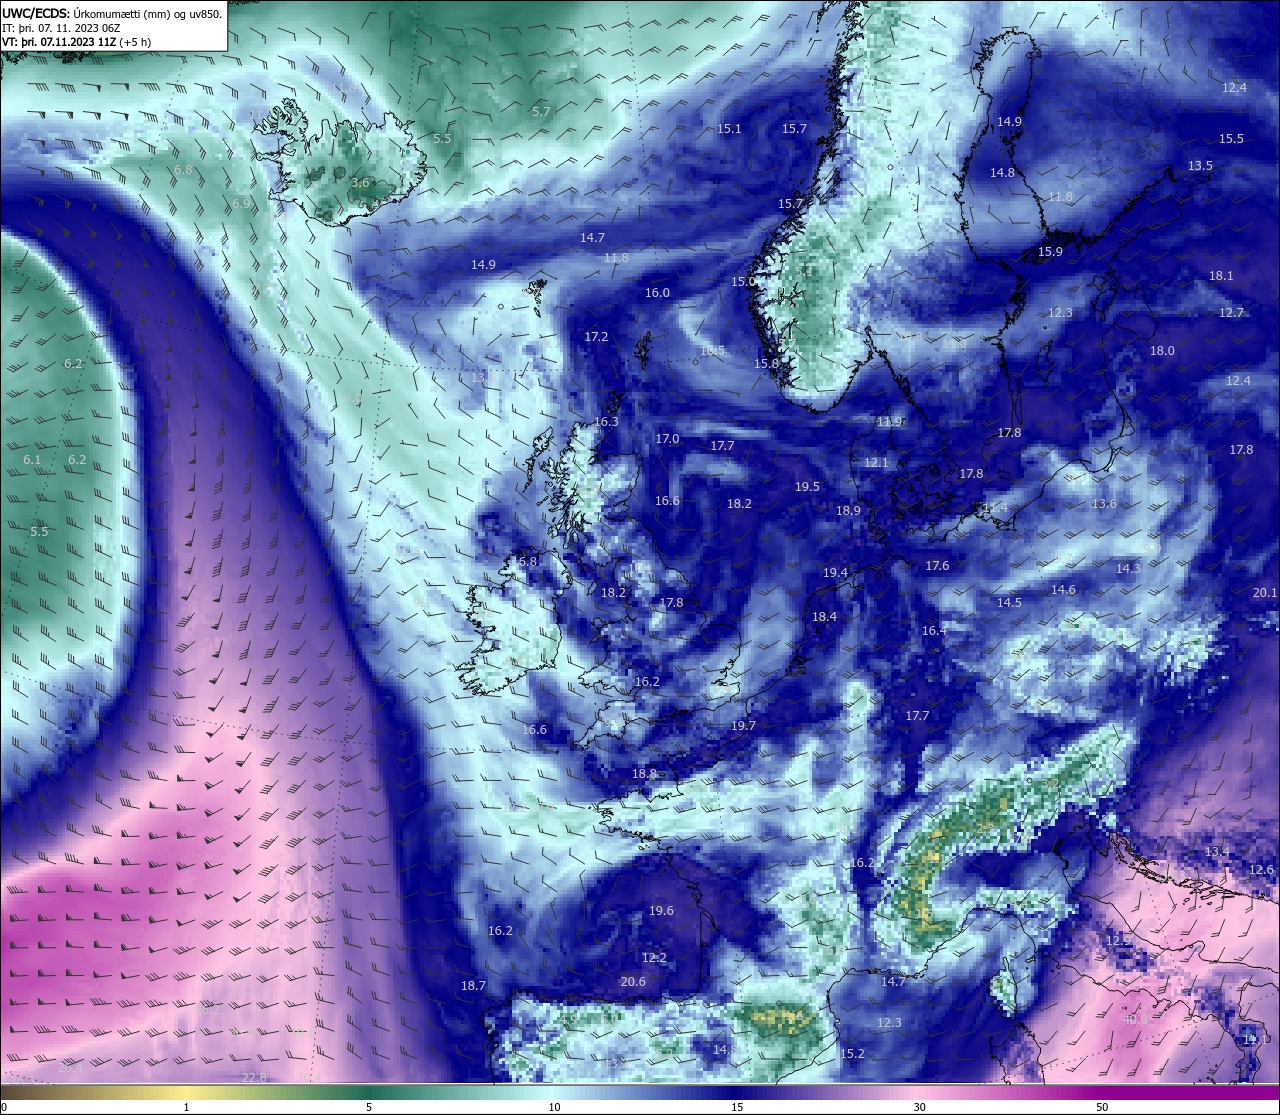Click the 20.1 value label
Viewport: 1280px width, 1115px height.
[1265, 593]
